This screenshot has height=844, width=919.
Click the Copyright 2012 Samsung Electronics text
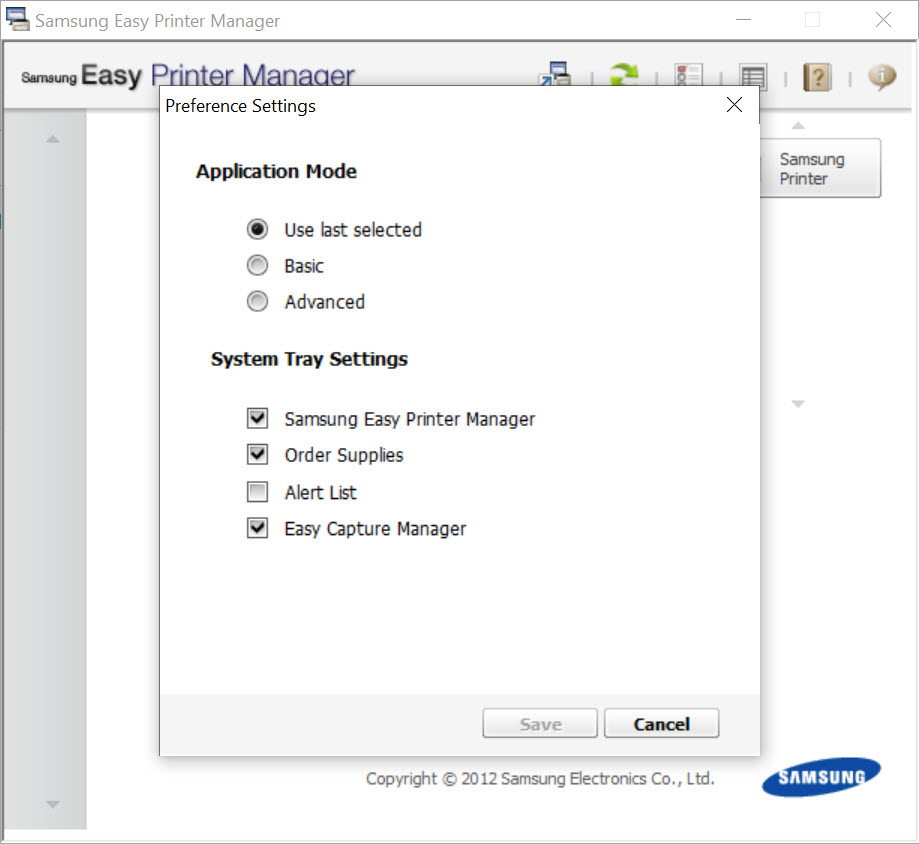point(540,779)
